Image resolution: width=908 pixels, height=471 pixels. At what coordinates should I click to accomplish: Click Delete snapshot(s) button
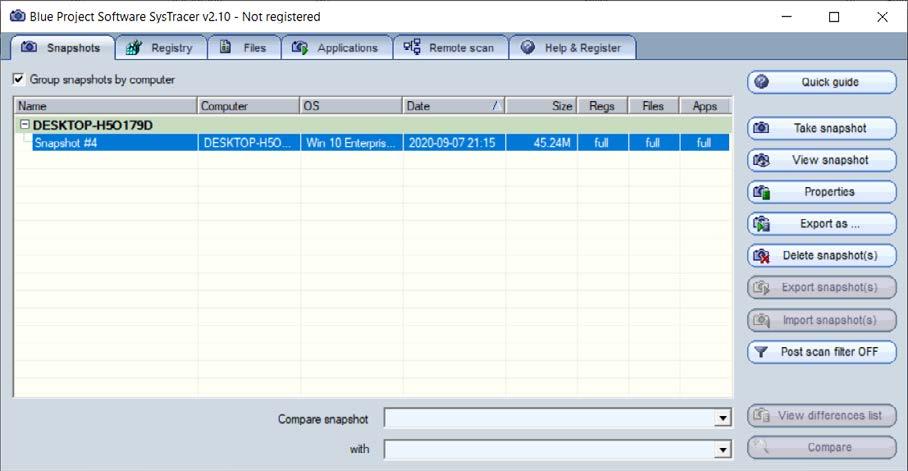click(822, 255)
